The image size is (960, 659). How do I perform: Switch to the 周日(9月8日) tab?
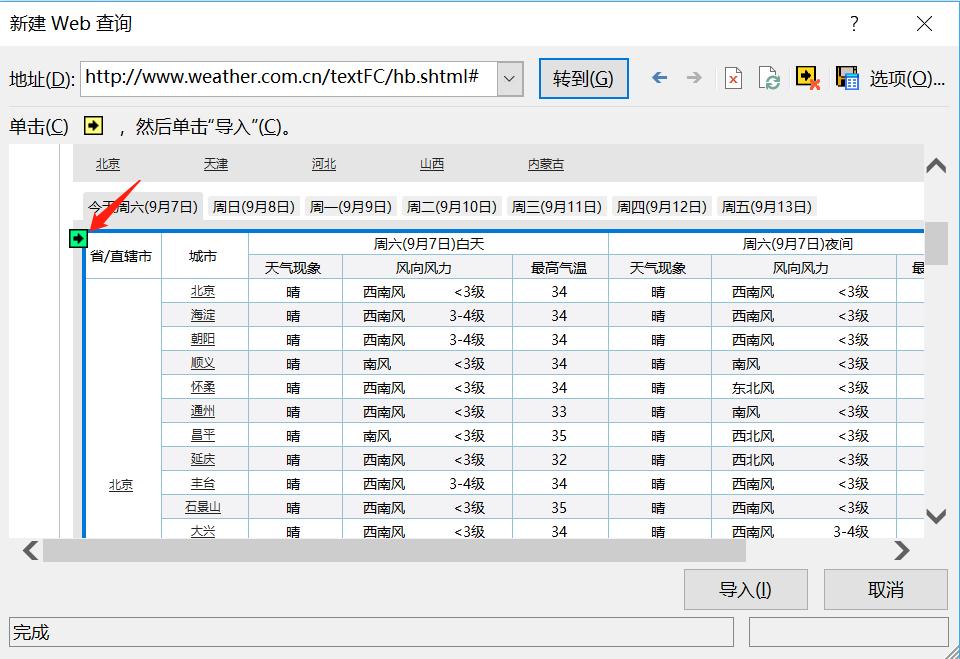[253, 206]
